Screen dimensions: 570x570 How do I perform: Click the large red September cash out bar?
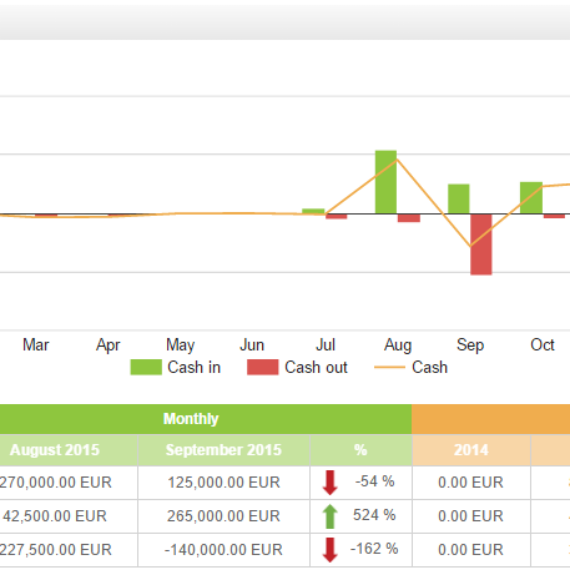pos(481,244)
